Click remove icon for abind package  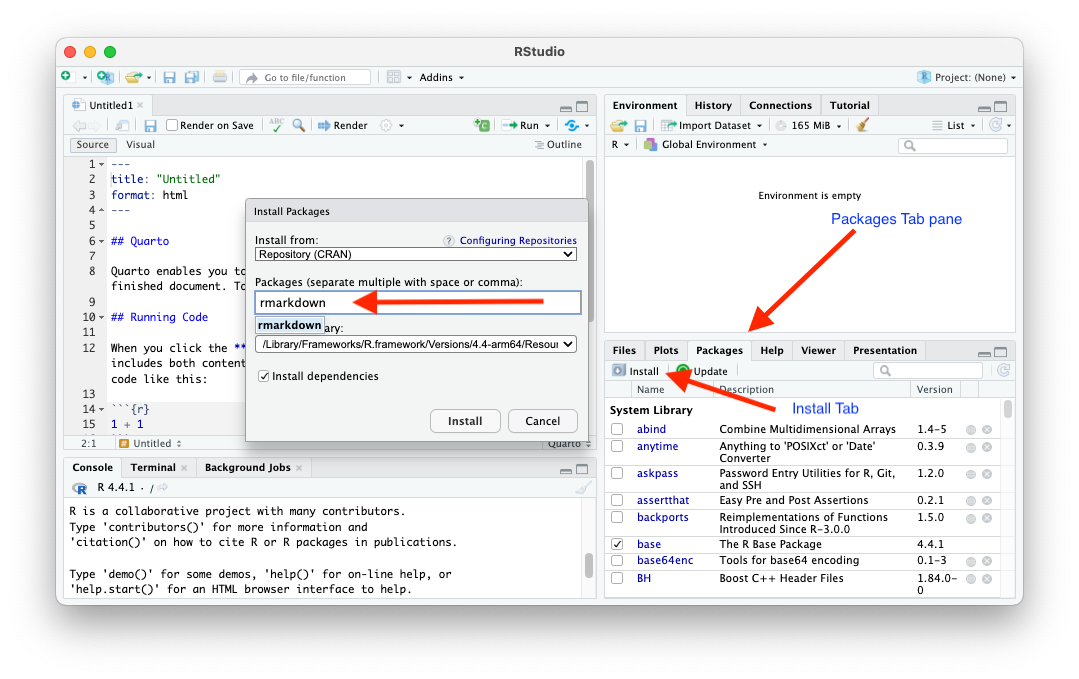[987, 429]
